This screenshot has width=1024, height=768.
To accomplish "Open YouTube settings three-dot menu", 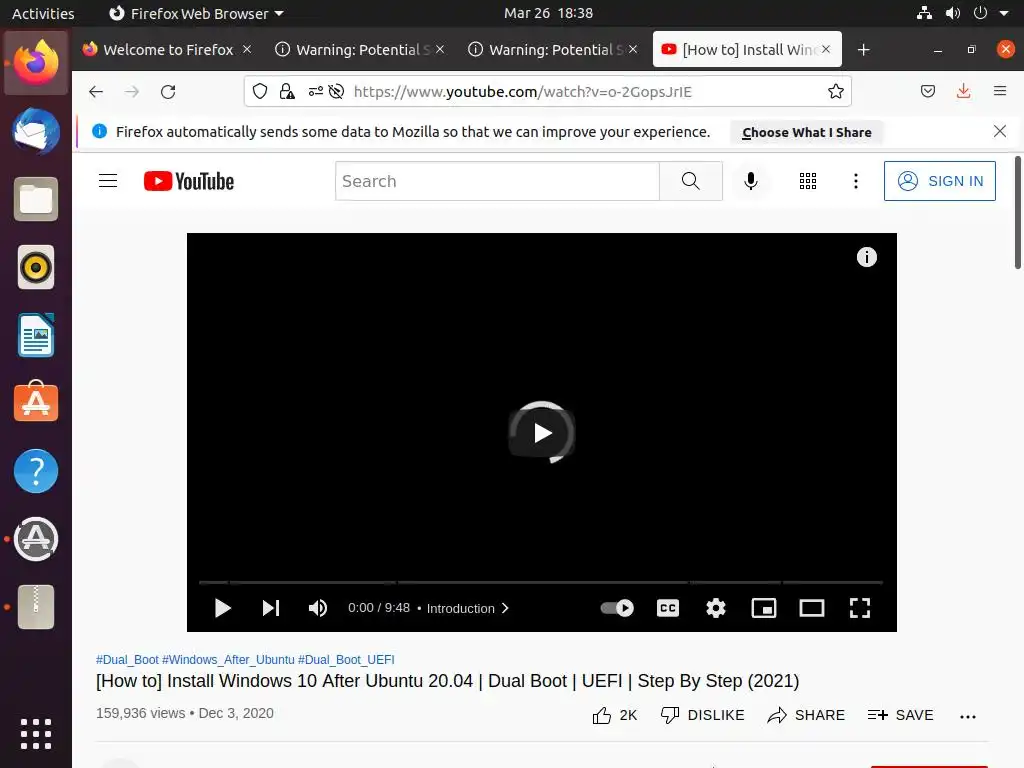I will coord(856,181).
